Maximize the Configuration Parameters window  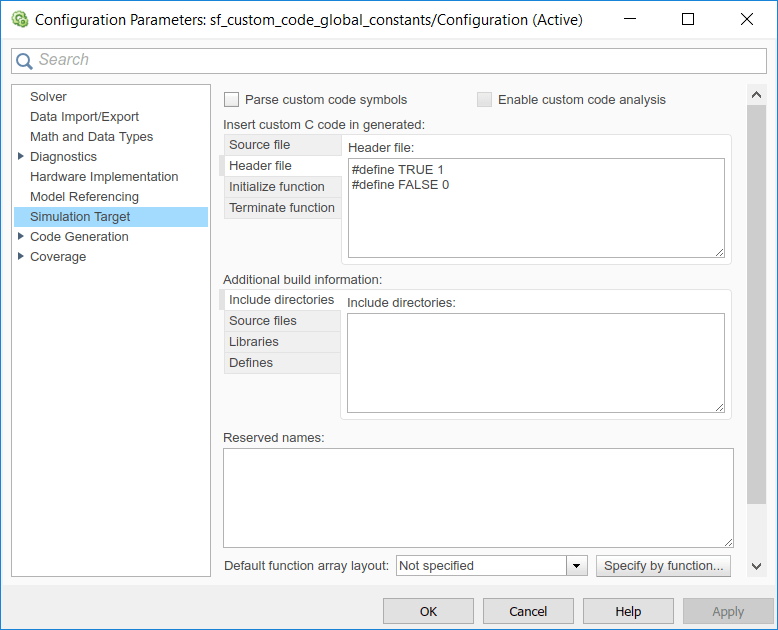pos(688,19)
